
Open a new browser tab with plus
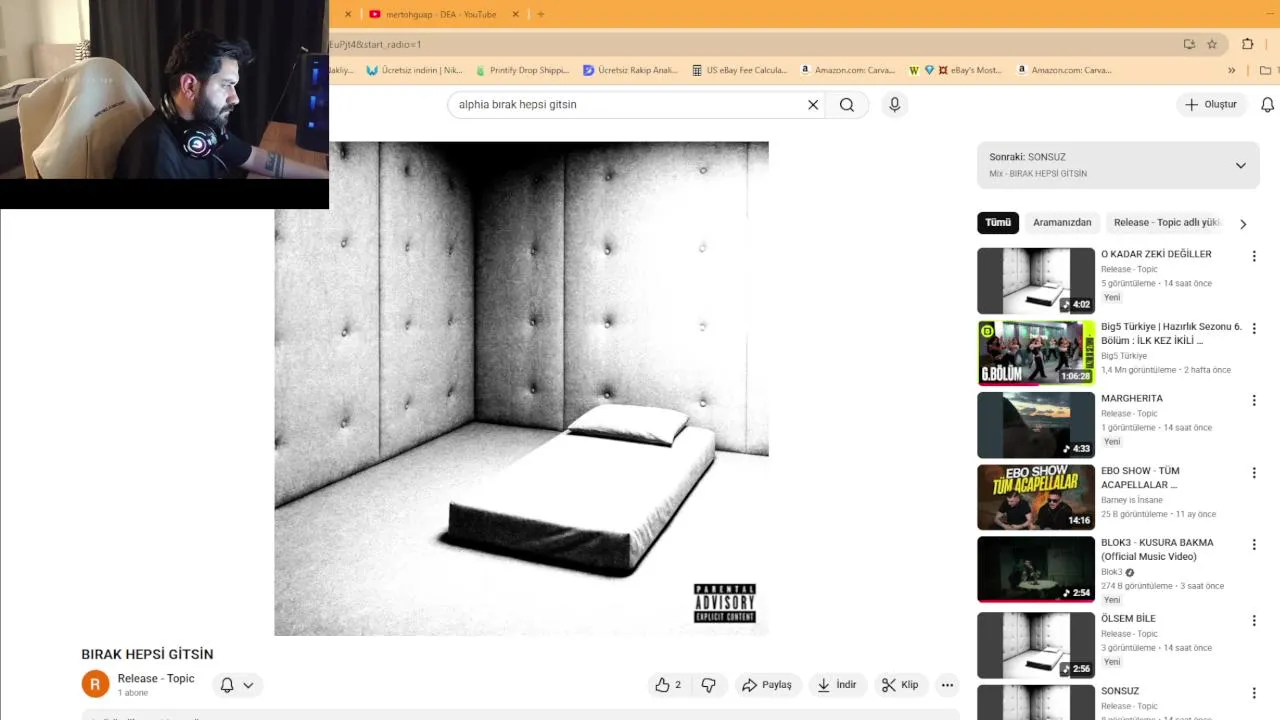(x=541, y=14)
